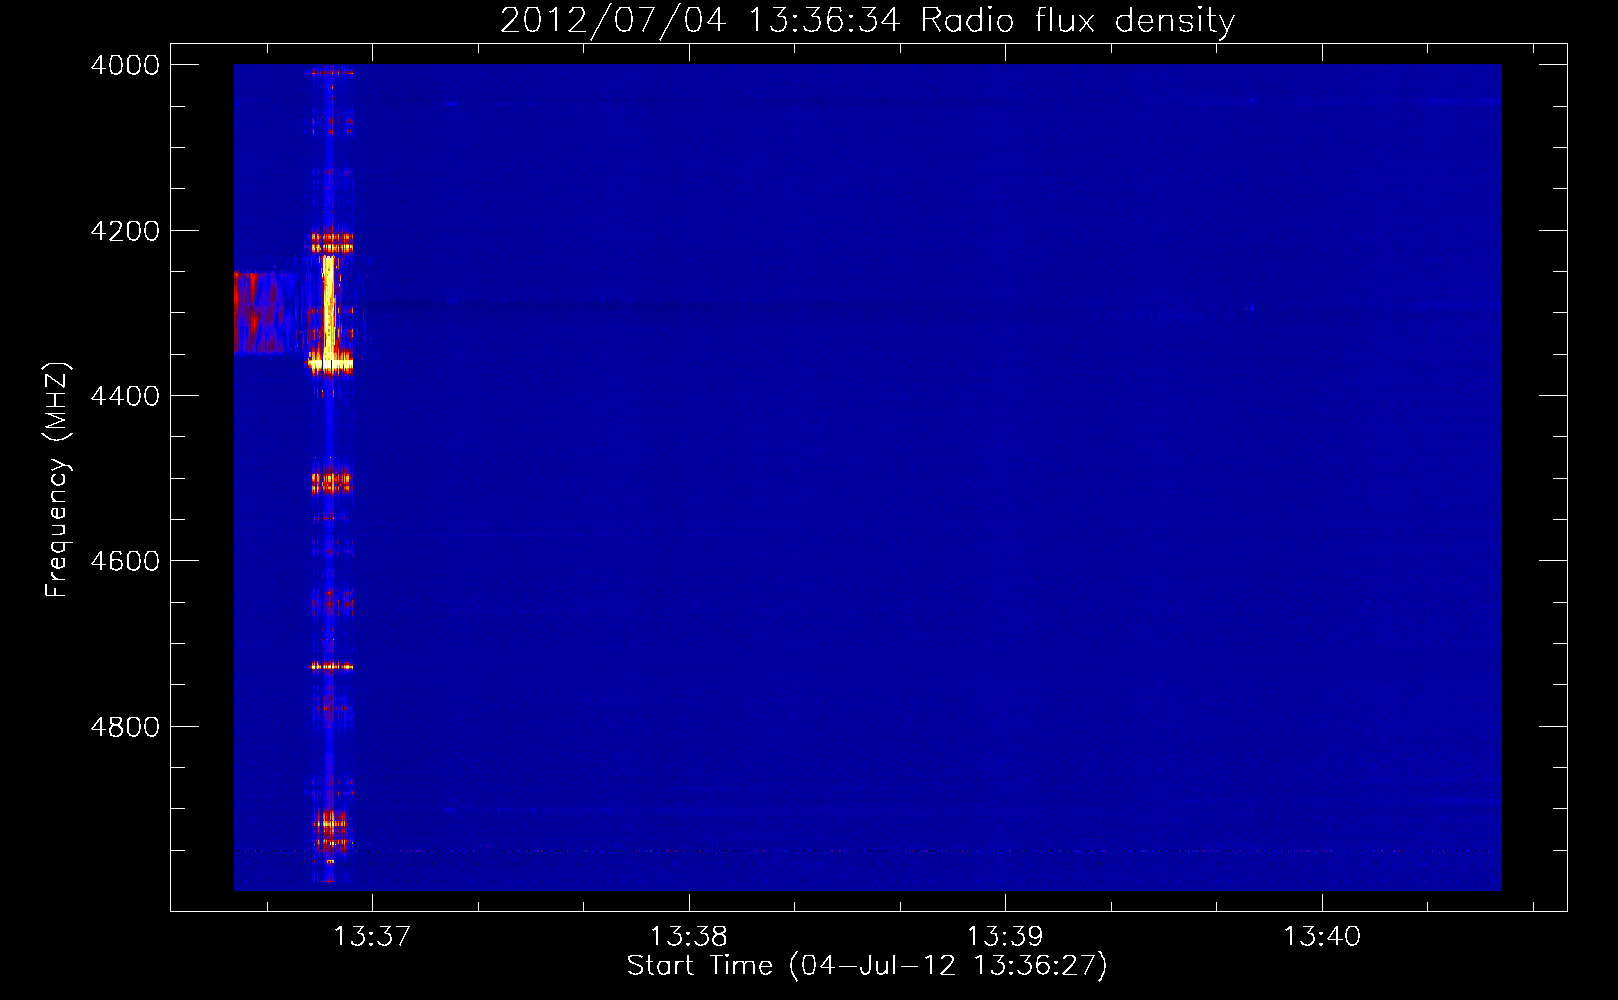1618x1000 pixels.
Task: Click the burst feature near 4500 MHz
Action: [331, 482]
